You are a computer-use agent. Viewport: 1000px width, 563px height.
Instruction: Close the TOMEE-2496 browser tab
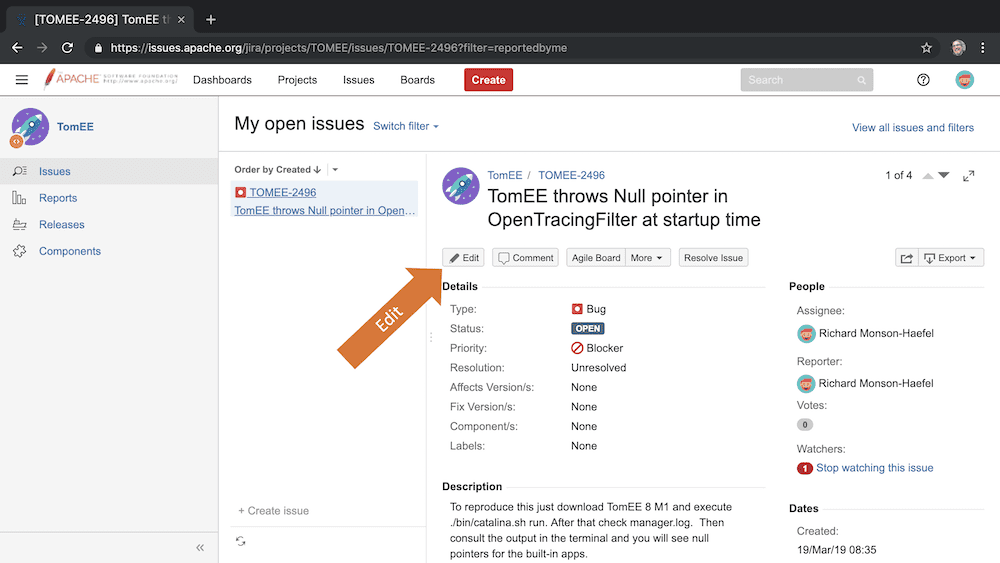tap(181, 20)
